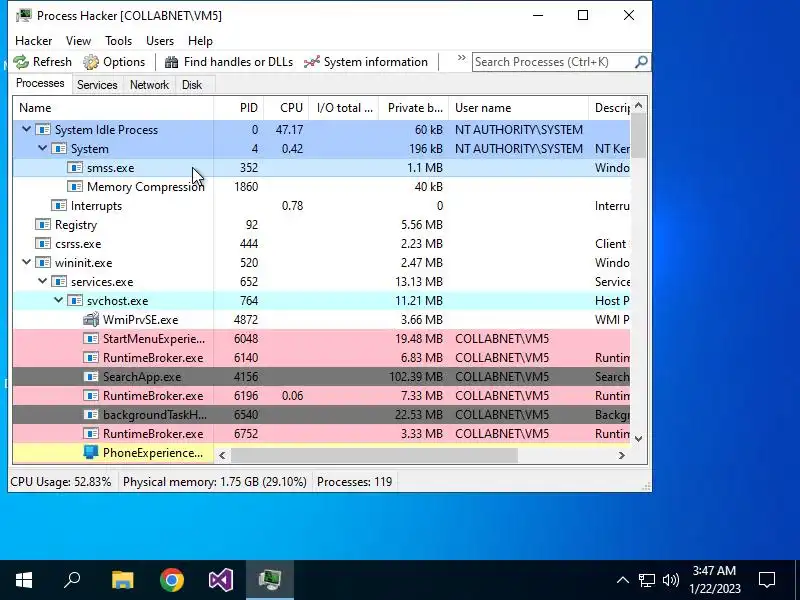The height and width of the screenshot is (600, 800).
Task: Click Process Hacker taskbar icon
Action: tap(270, 580)
